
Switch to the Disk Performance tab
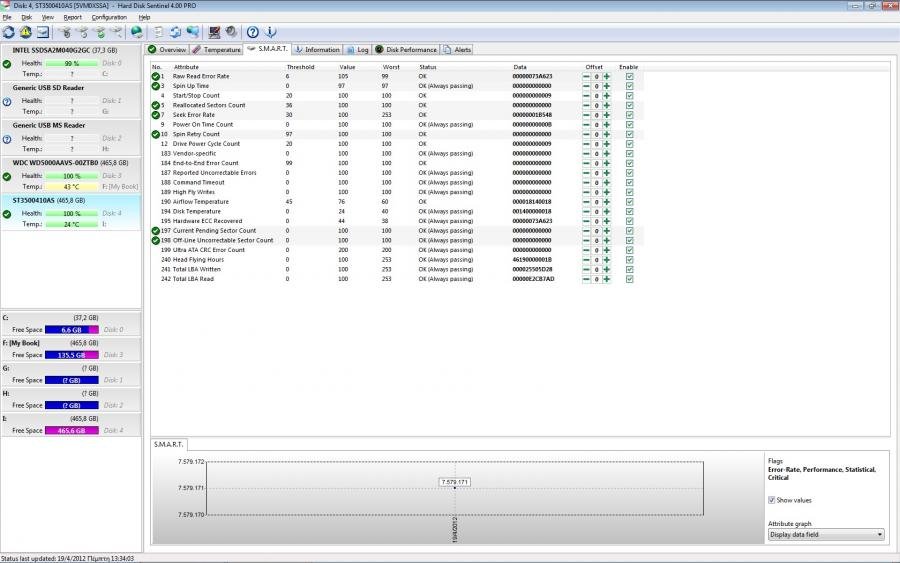(406, 49)
